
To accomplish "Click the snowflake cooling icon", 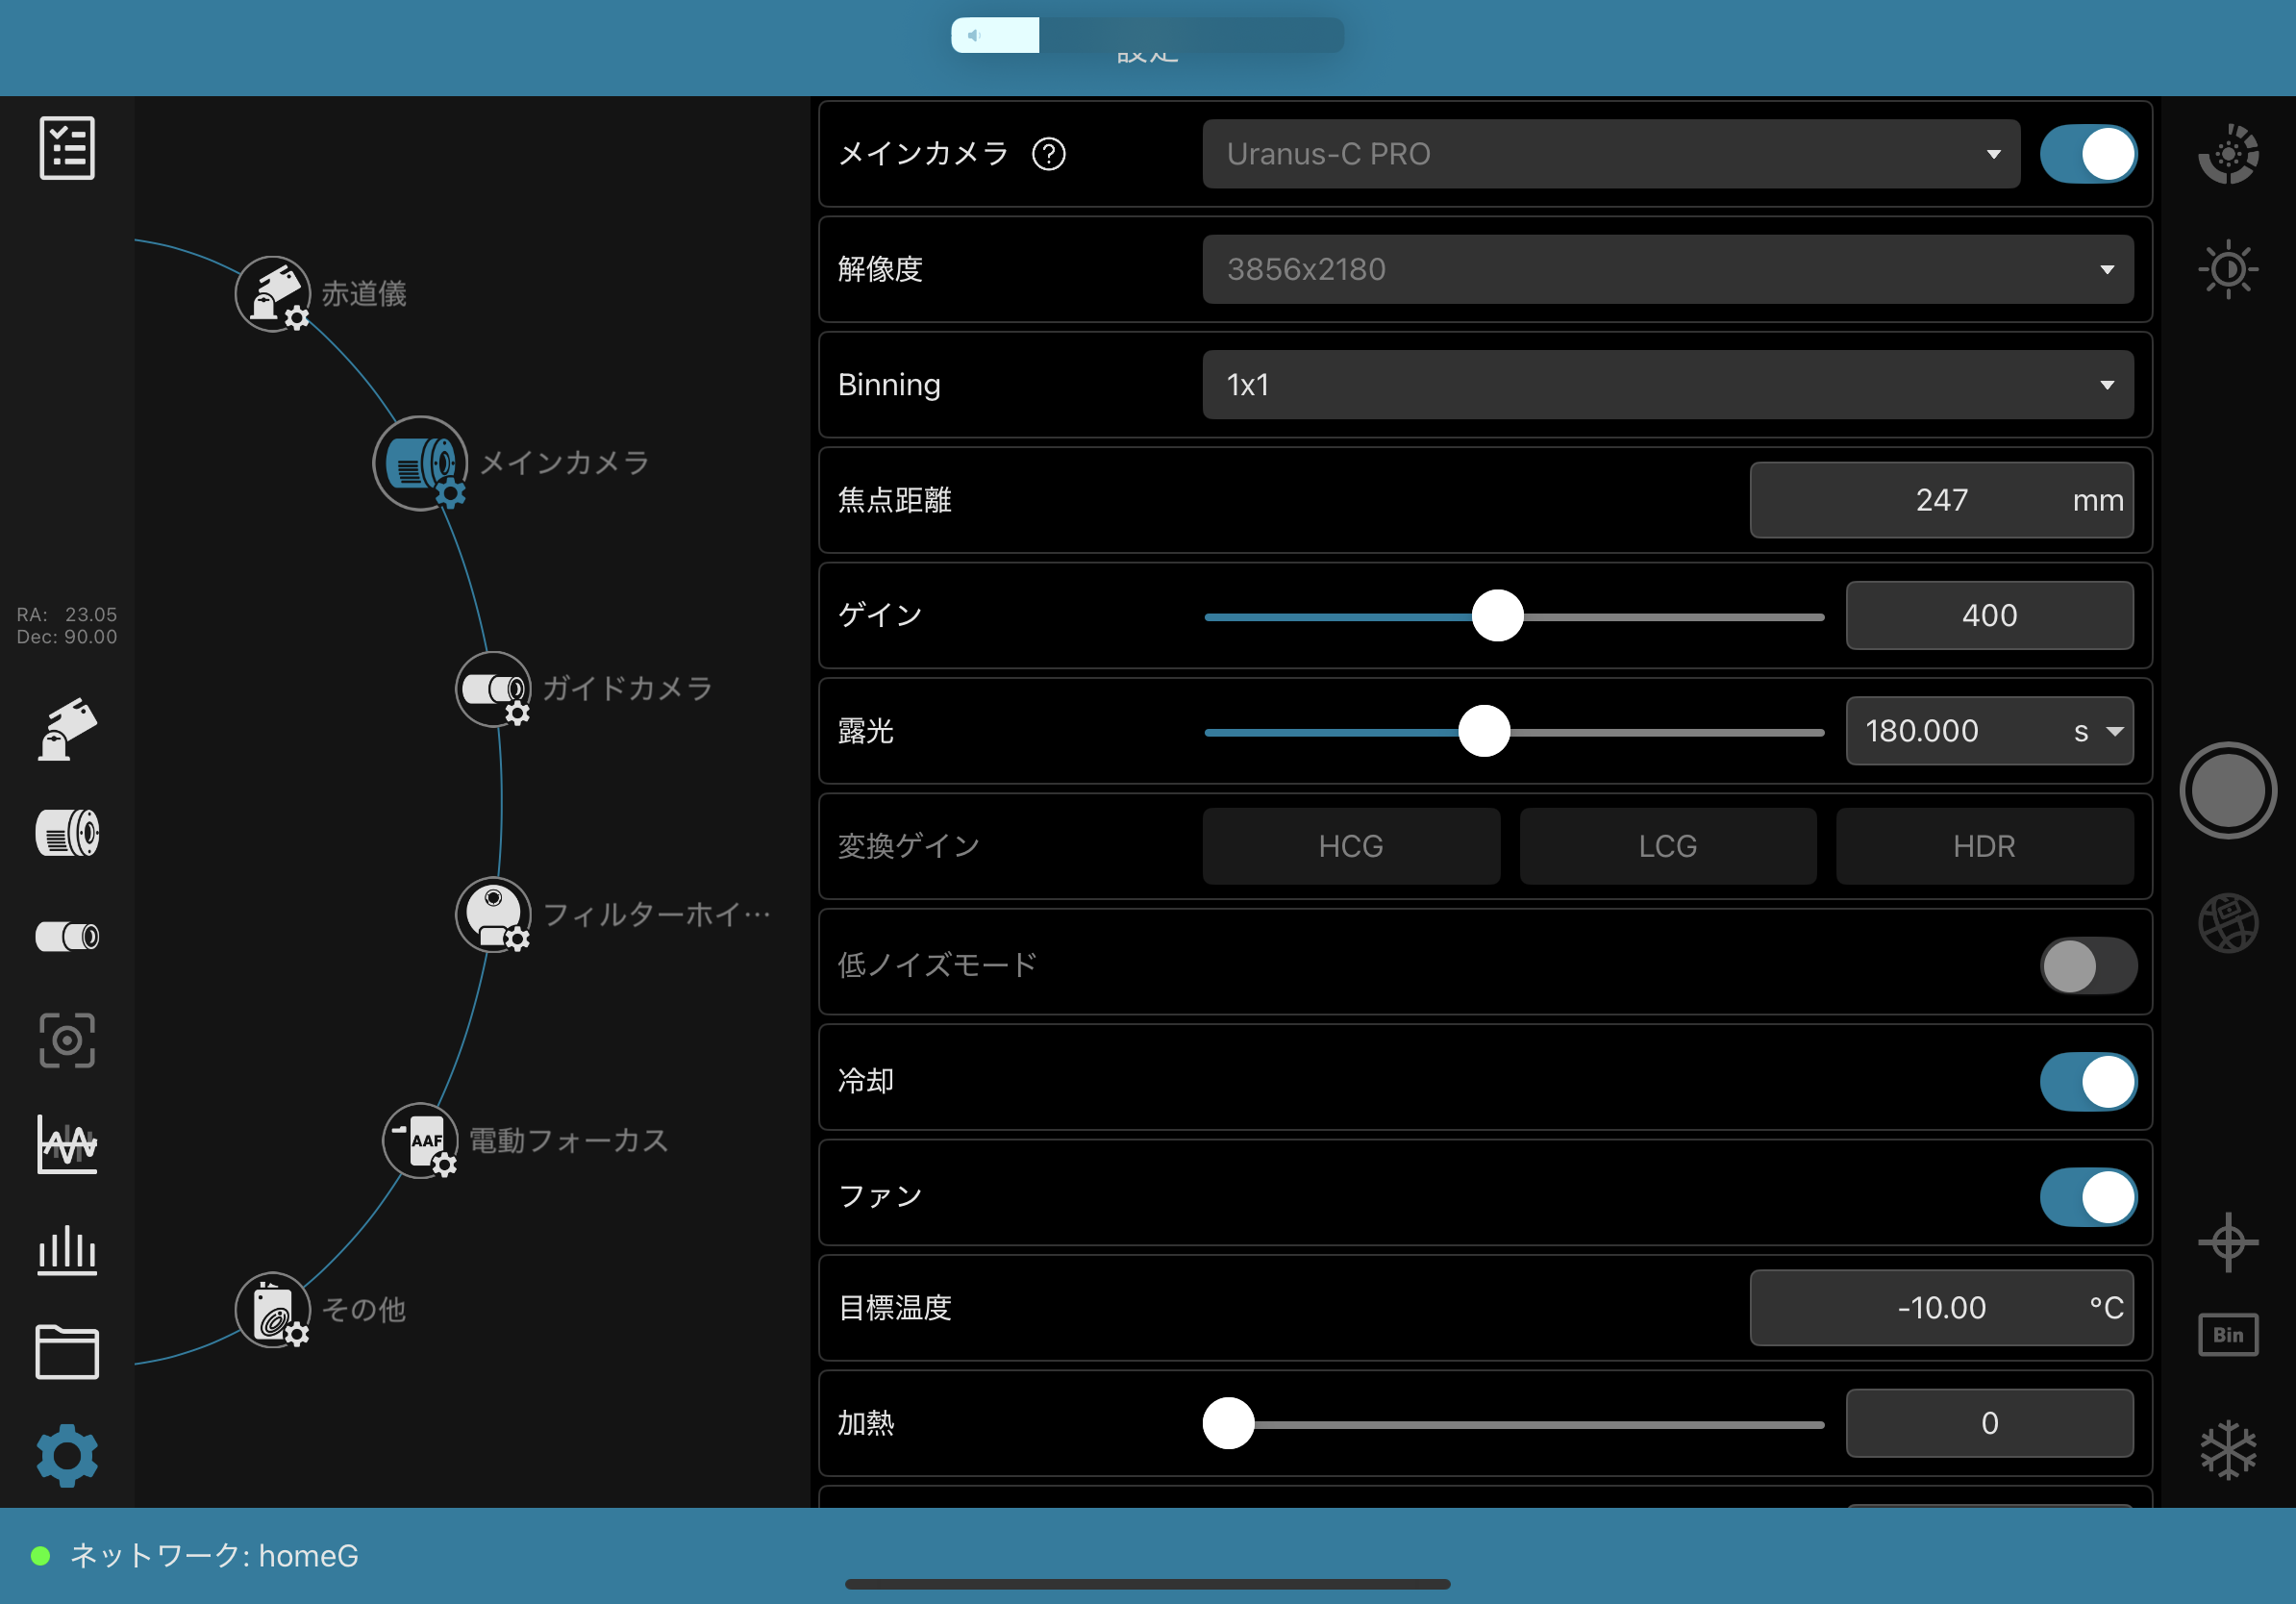I will point(2228,1450).
